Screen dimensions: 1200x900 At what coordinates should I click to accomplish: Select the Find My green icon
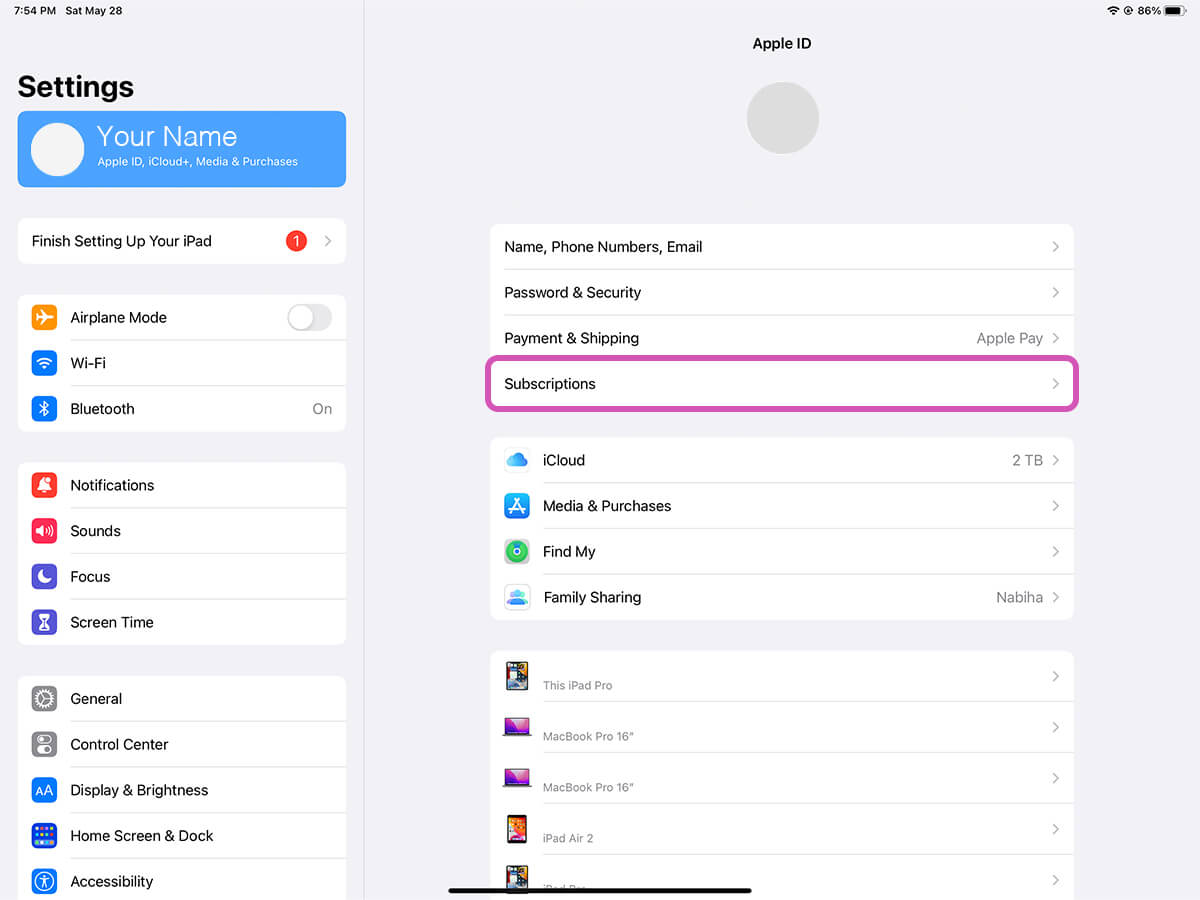coord(516,551)
